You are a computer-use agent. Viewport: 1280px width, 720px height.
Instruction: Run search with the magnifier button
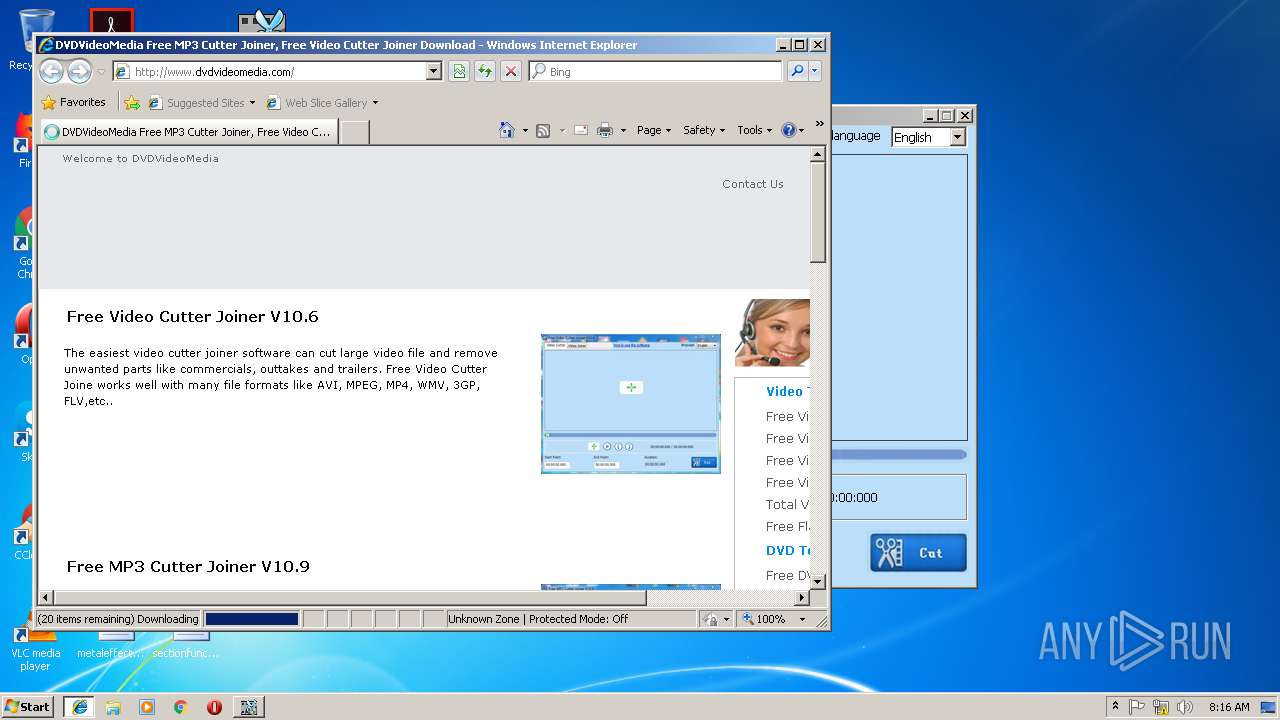(x=797, y=71)
